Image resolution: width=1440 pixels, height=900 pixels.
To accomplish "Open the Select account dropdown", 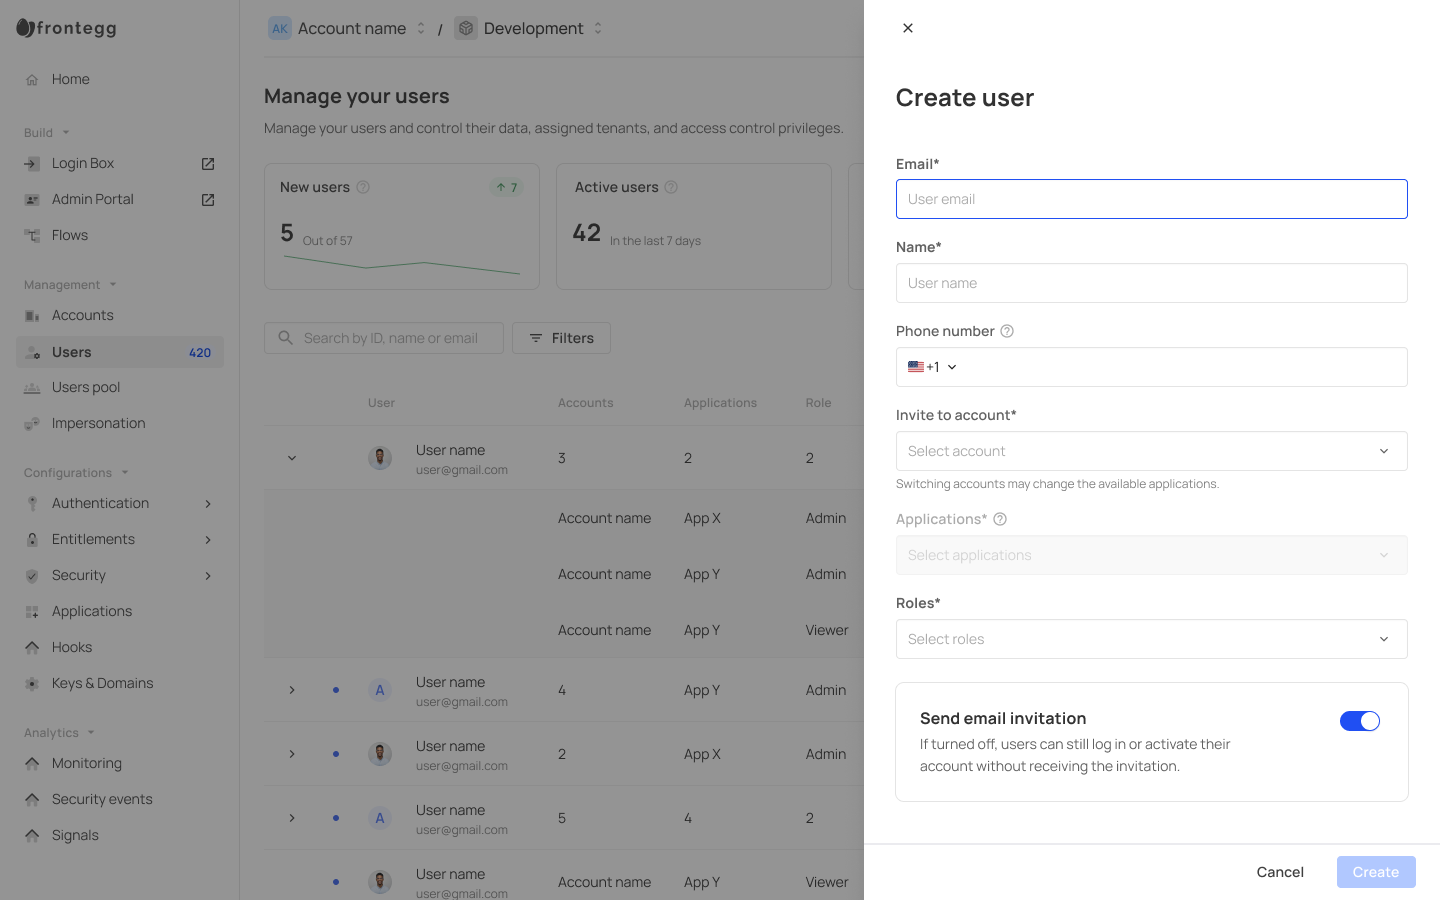I will click(1151, 451).
